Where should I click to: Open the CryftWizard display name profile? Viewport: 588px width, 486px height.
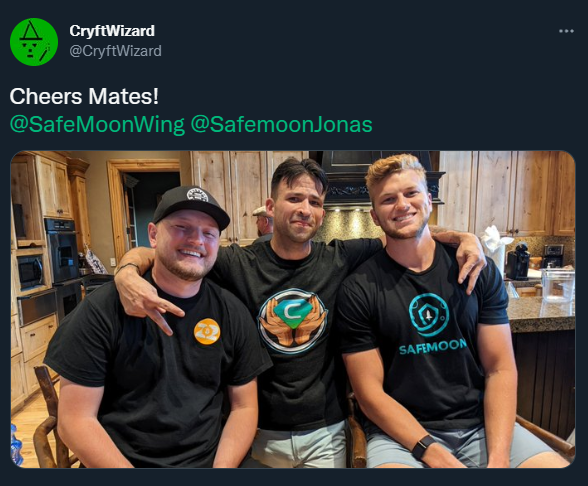pos(112,31)
